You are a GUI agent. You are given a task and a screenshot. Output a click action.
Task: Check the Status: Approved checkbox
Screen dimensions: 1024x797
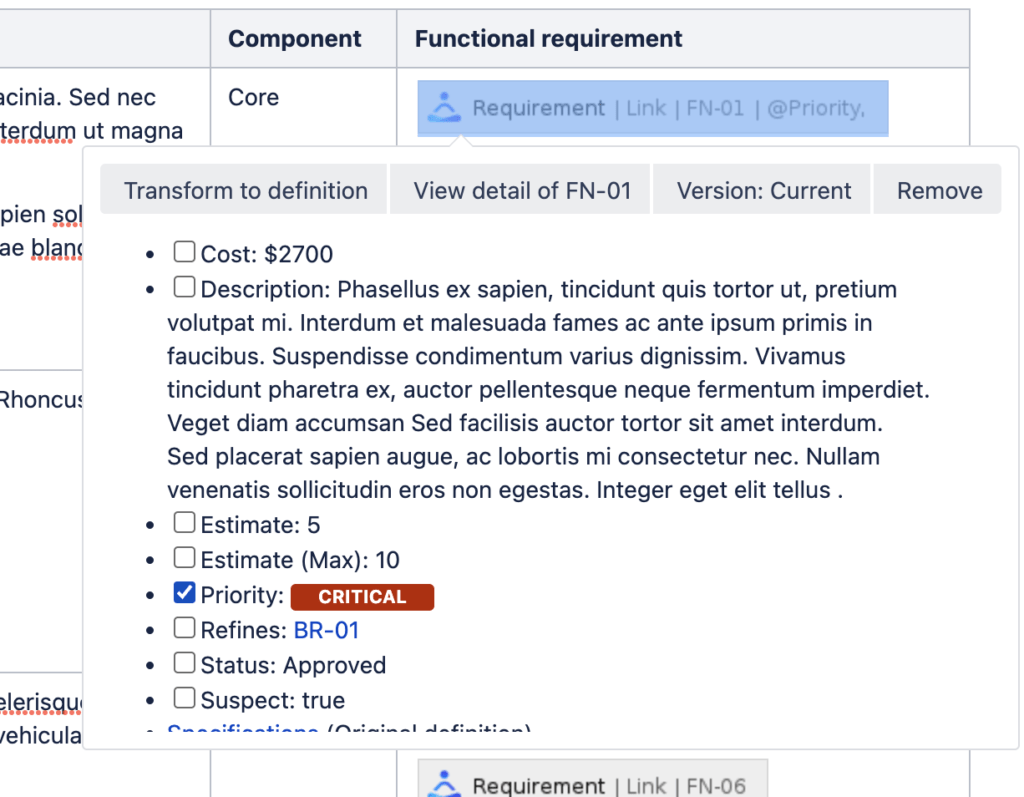coord(184,662)
